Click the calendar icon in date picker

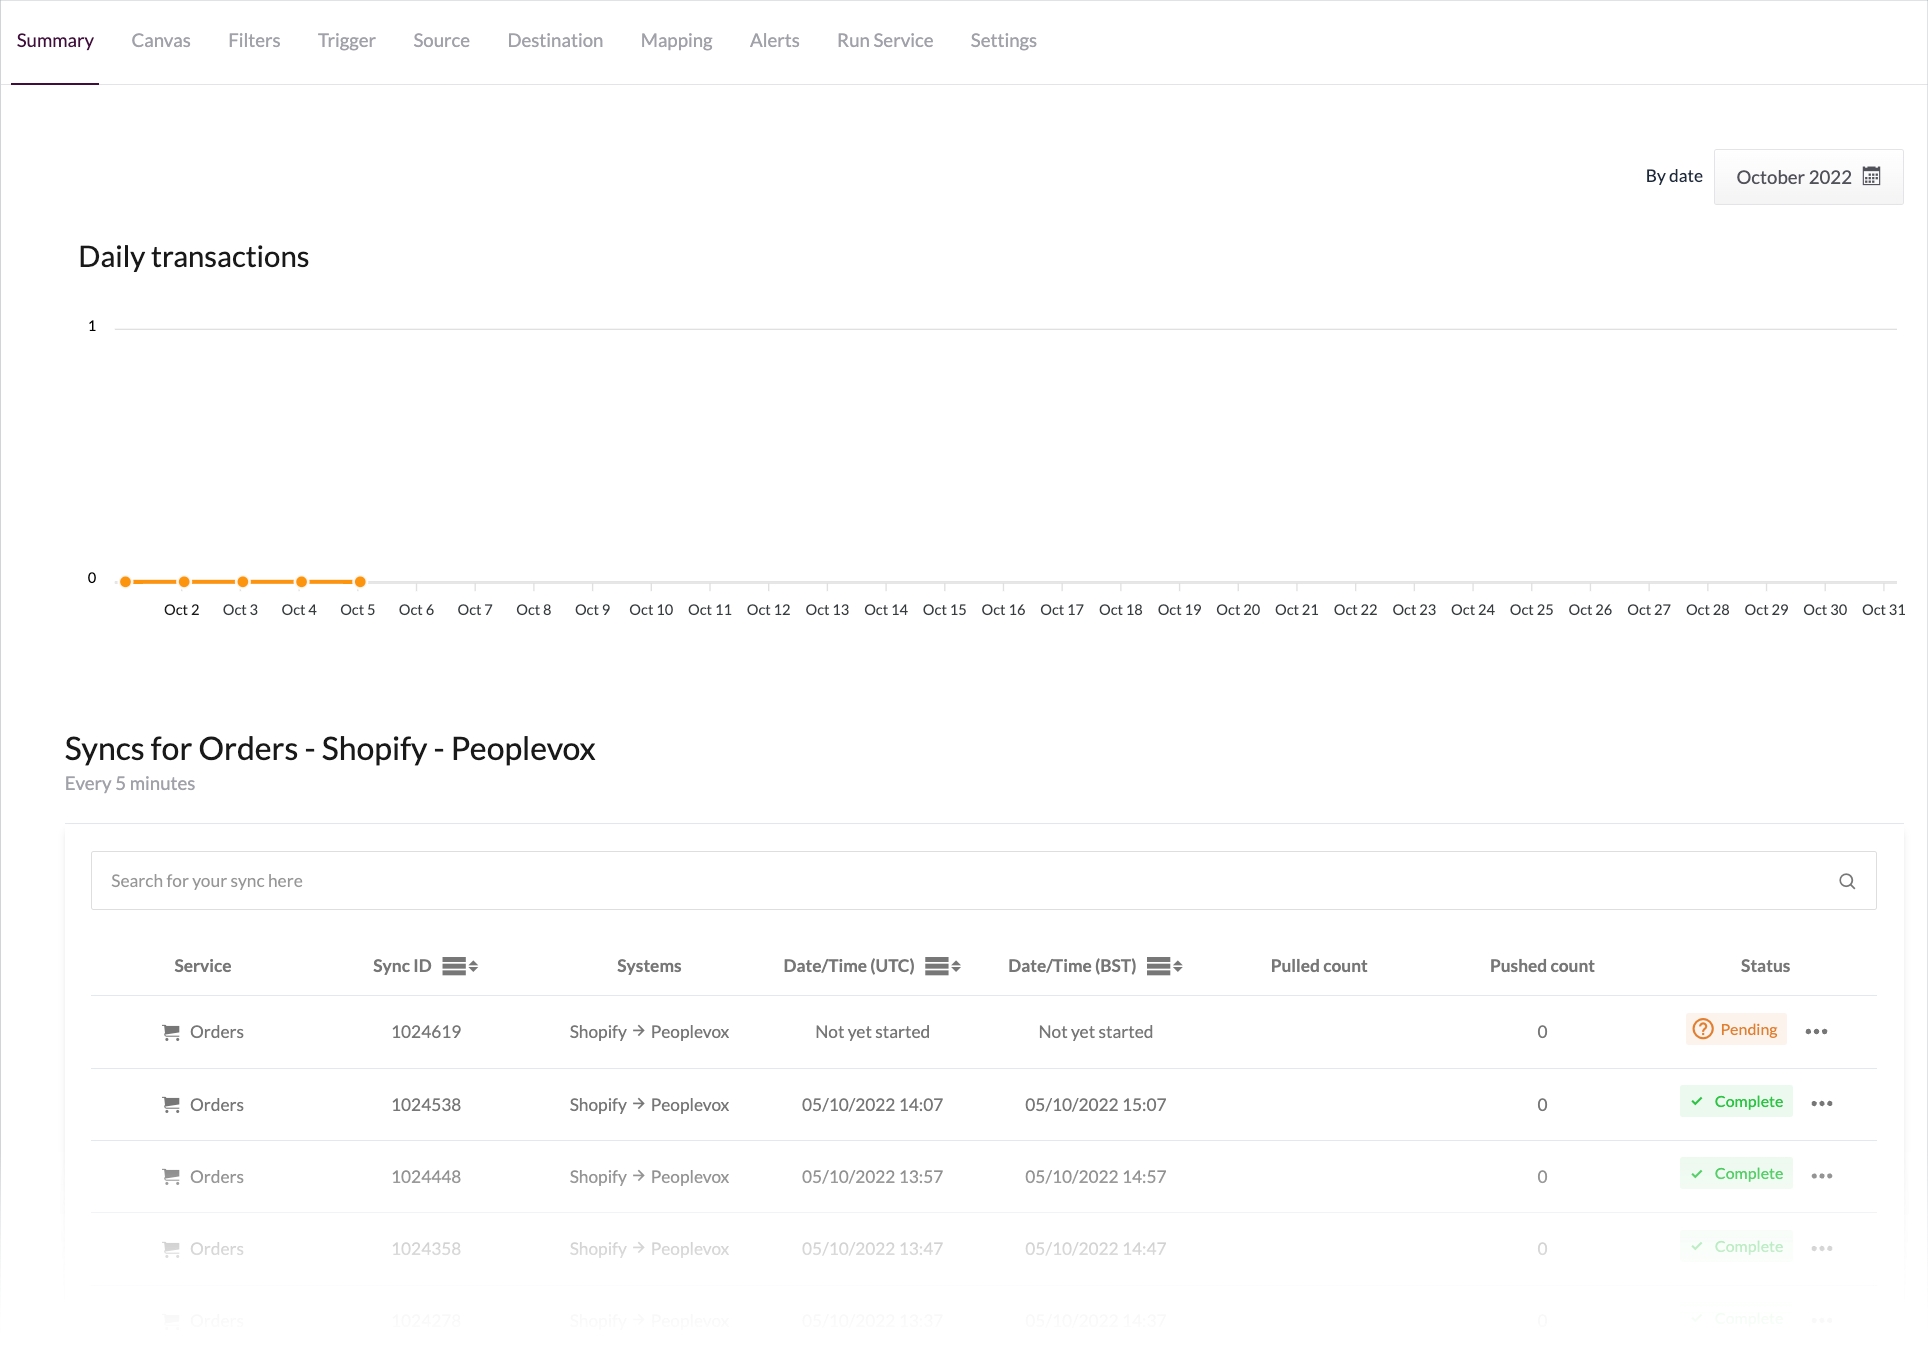click(1871, 177)
